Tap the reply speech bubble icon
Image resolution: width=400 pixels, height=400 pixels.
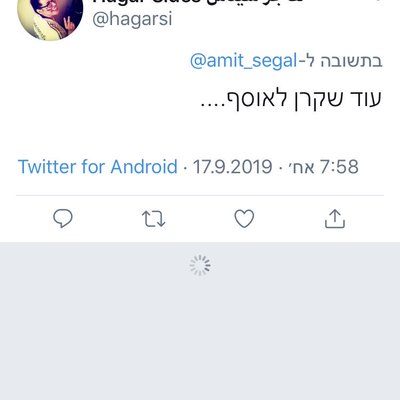[63, 219]
